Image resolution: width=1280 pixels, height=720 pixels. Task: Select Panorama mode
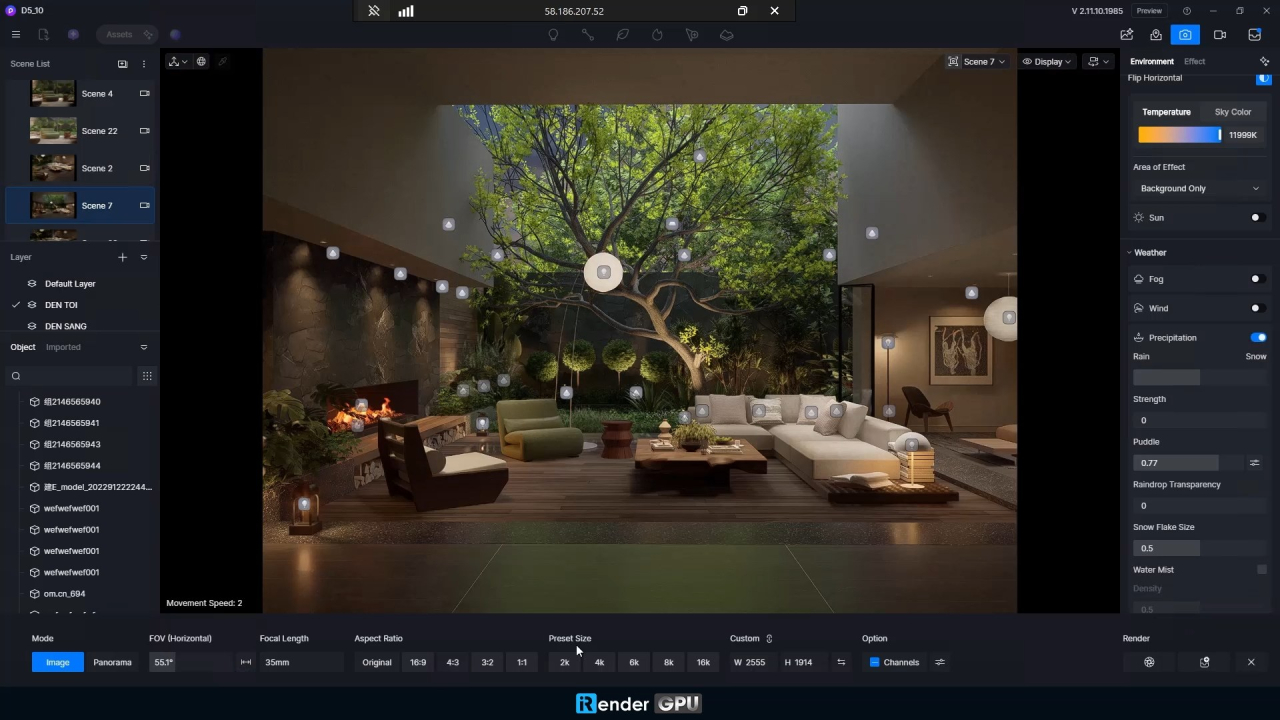[112, 662]
